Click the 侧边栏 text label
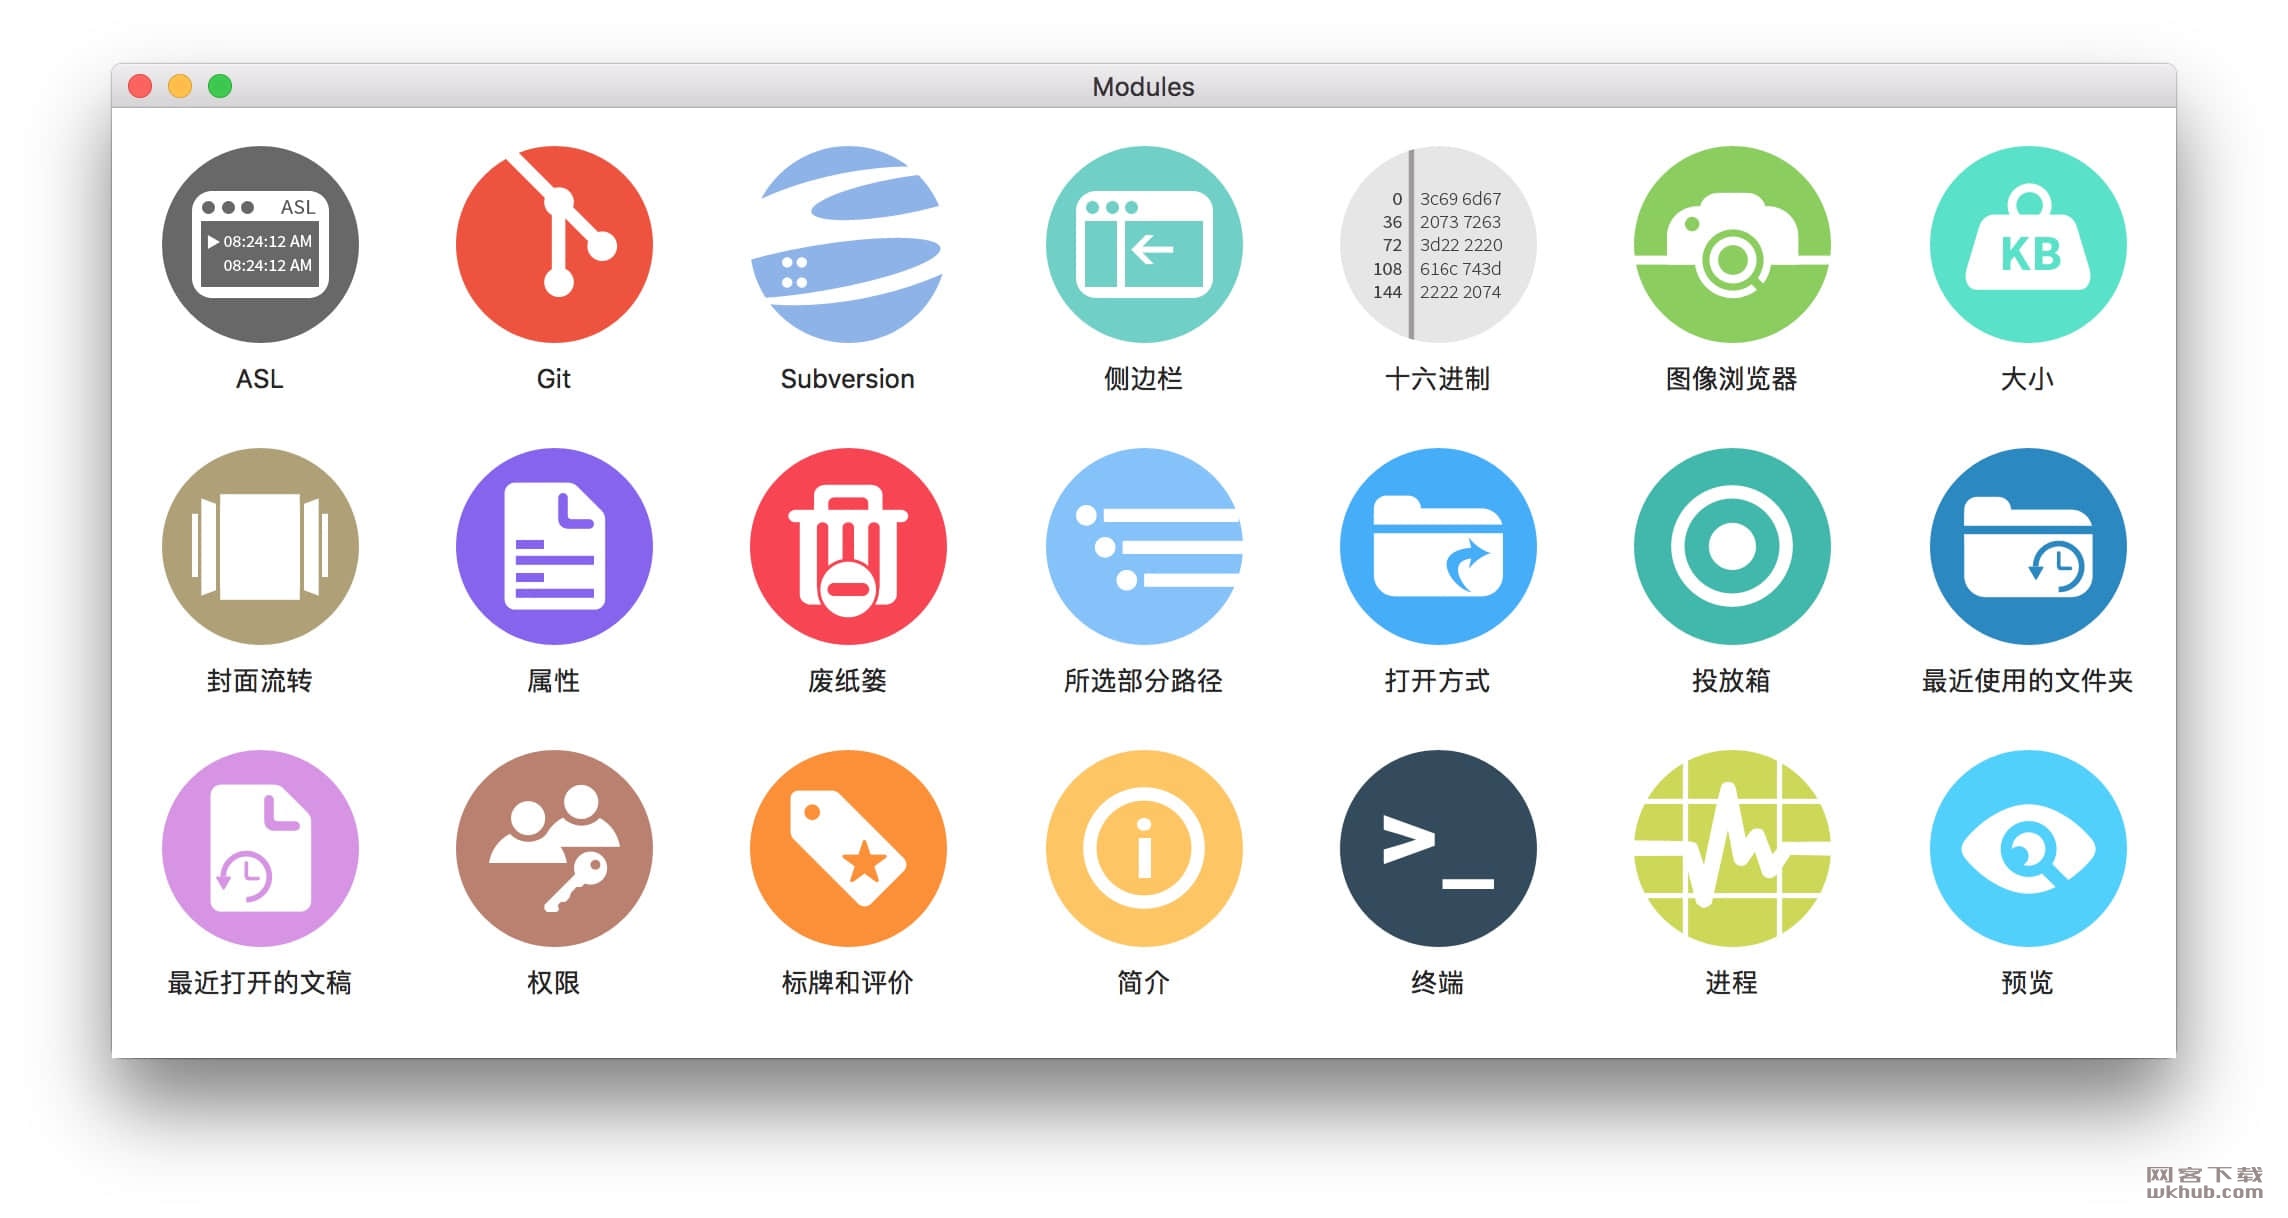2288x1218 pixels. click(x=1144, y=379)
